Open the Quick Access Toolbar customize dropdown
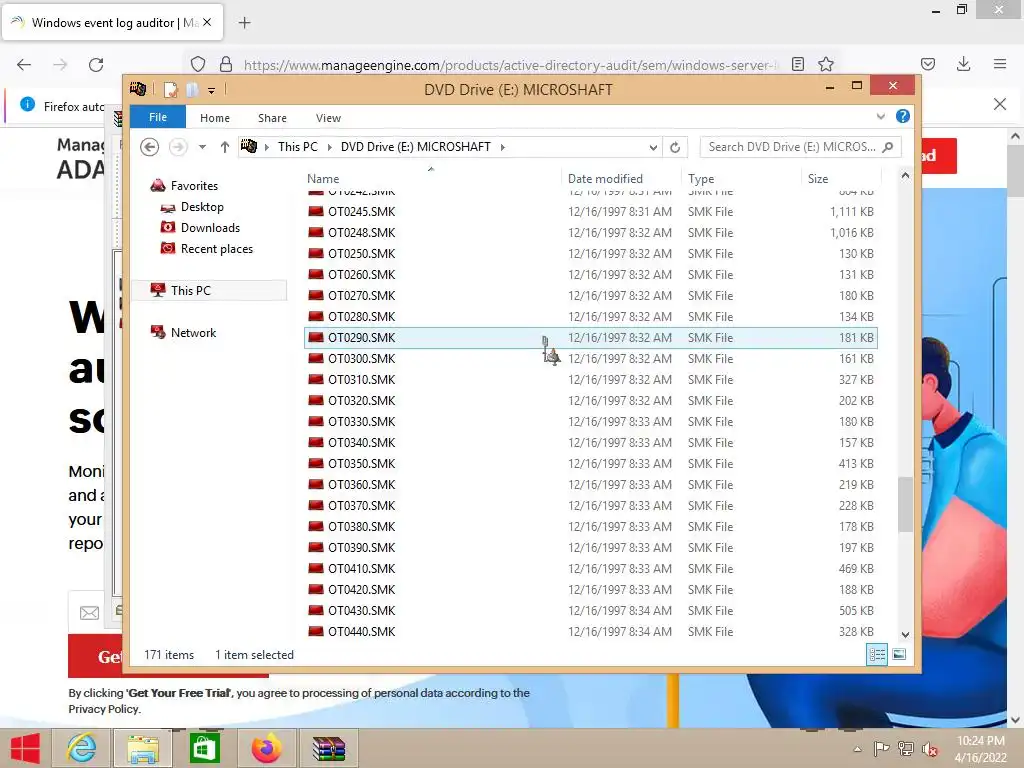Viewport: 1024px width, 768px height. pyautogui.click(x=212, y=90)
